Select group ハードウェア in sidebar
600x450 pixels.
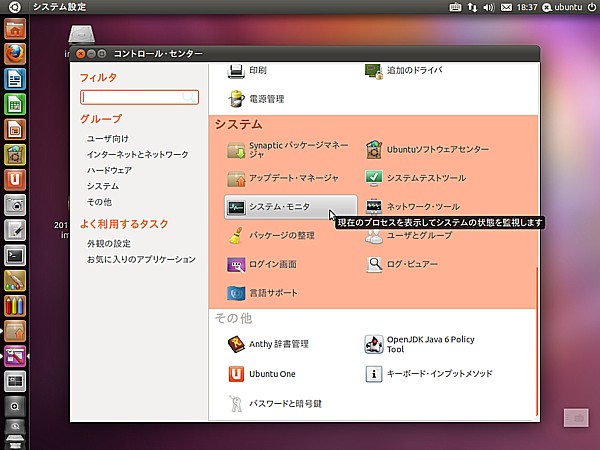(x=109, y=171)
